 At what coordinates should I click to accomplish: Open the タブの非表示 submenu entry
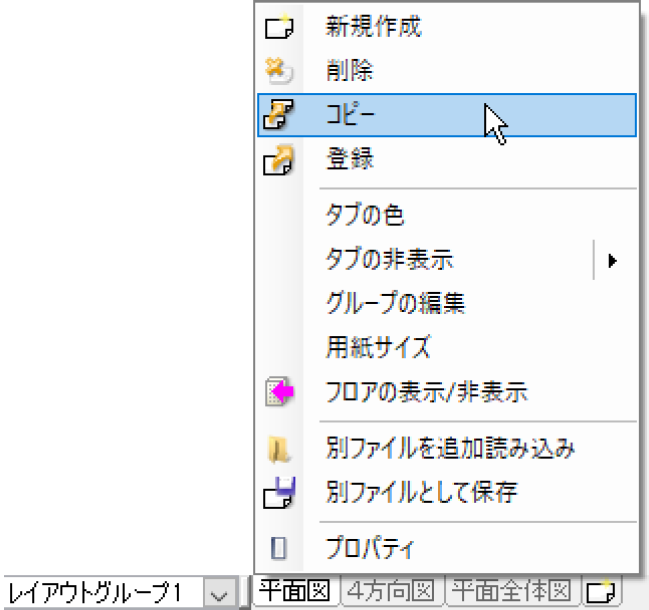(x=446, y=260)
